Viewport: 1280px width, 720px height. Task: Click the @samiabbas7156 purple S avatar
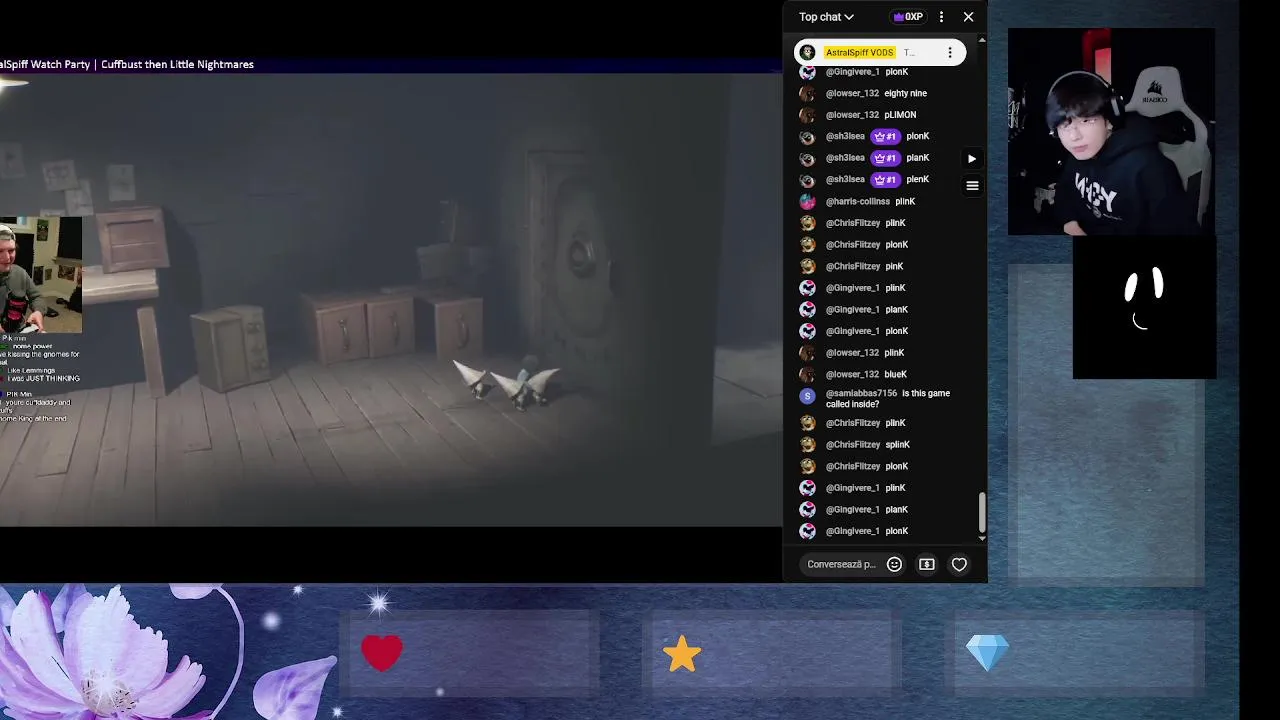point(808,396)
